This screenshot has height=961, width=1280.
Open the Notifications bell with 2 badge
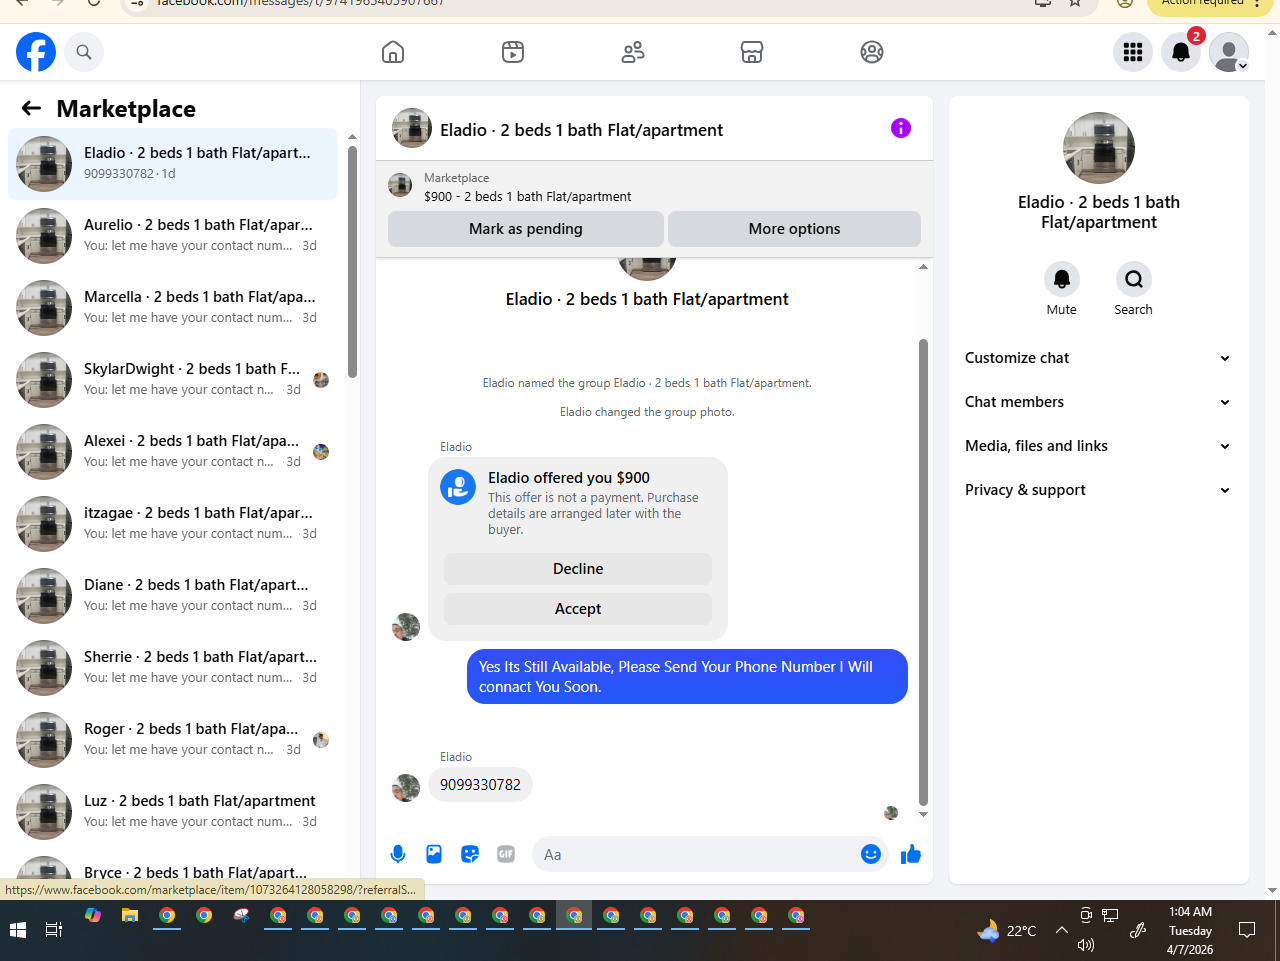1181,52
